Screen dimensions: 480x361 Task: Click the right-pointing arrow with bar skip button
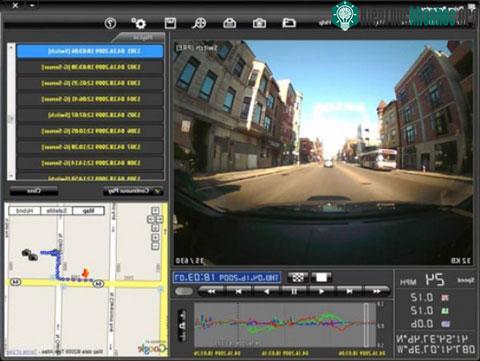(x=349, y=291)
